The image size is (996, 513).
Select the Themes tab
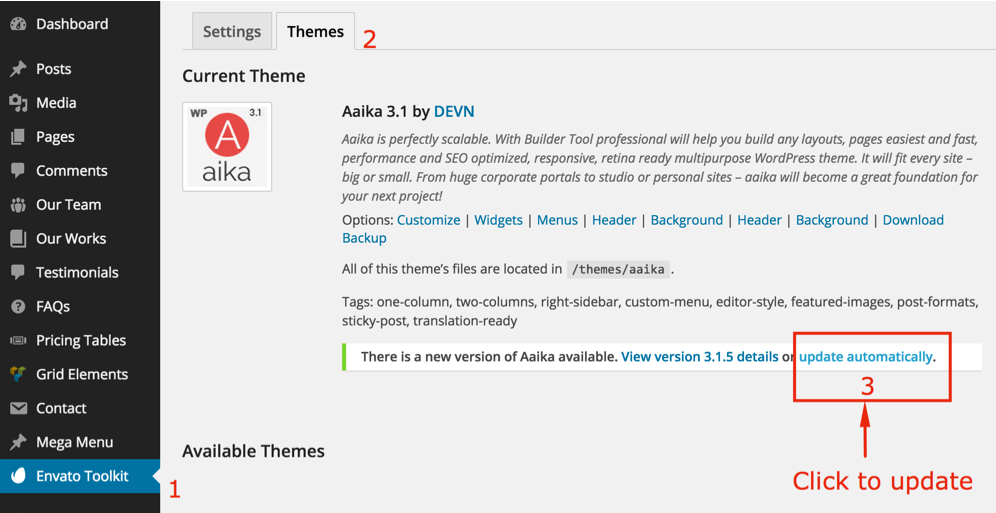315,31
